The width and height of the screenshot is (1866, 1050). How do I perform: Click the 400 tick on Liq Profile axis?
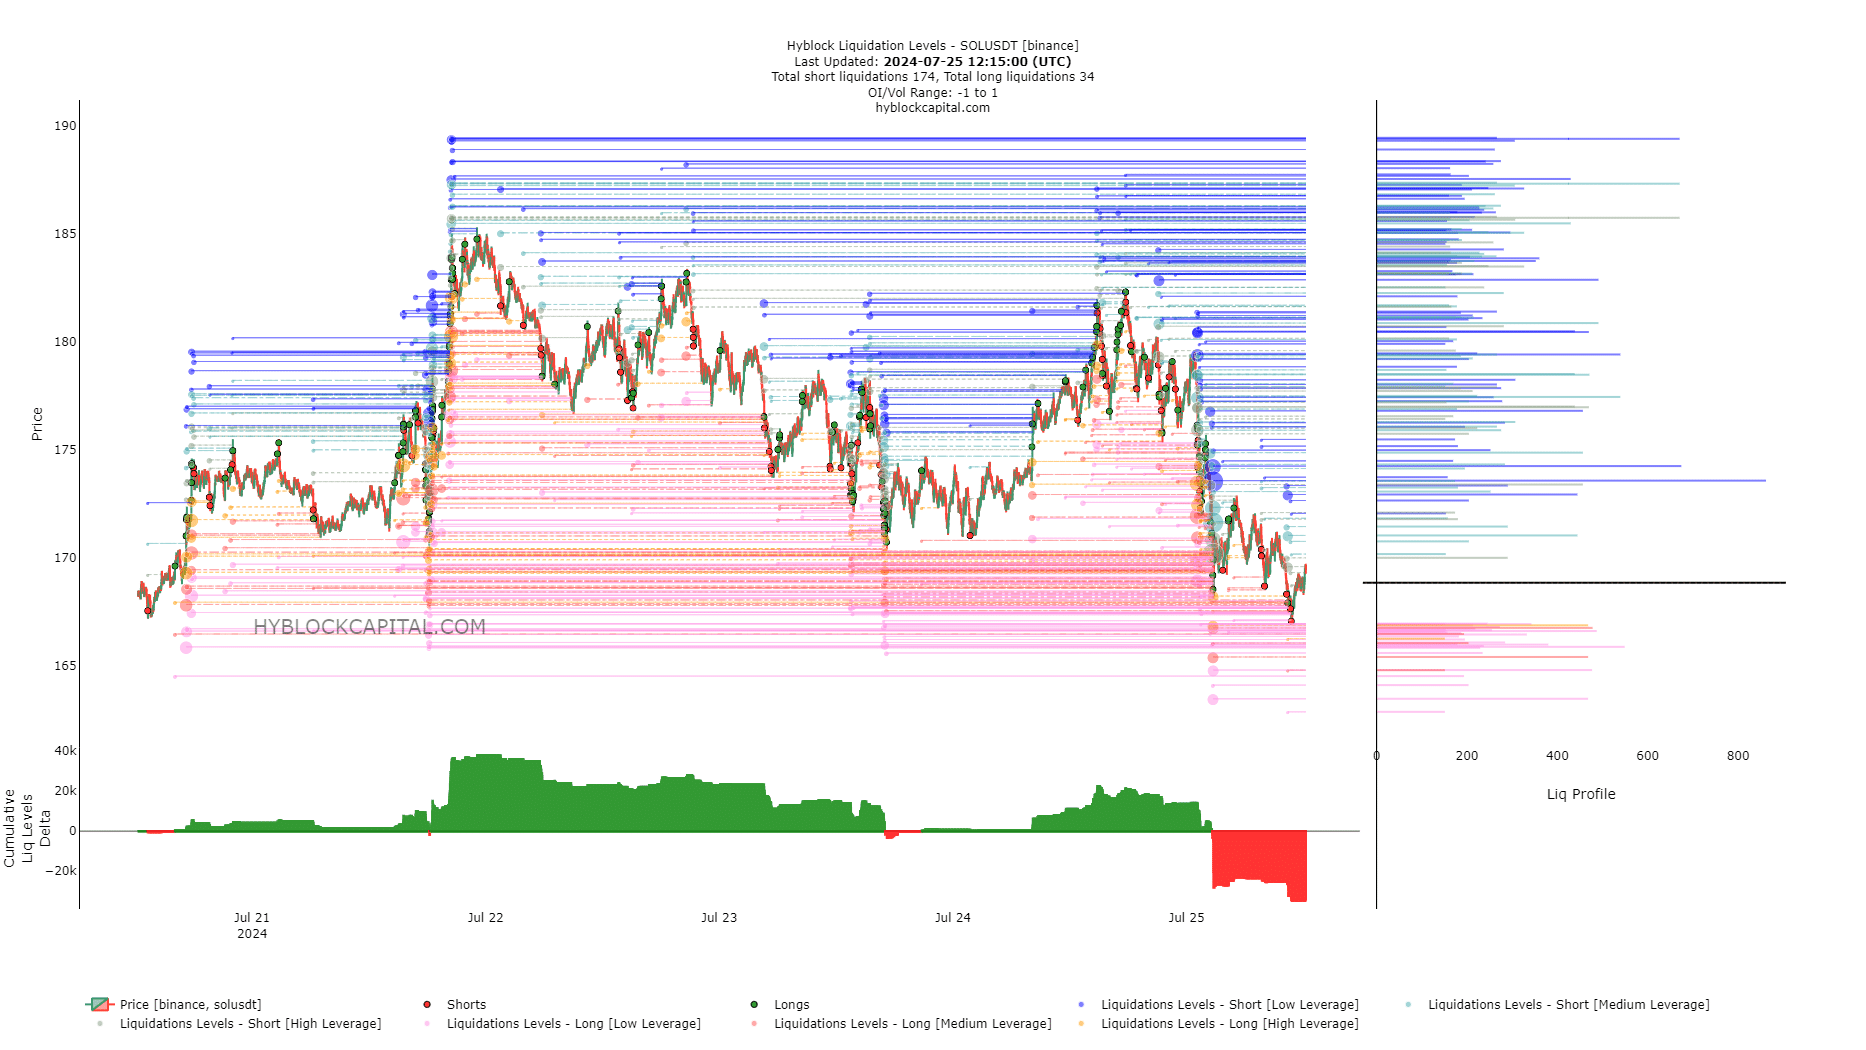click(1557, 756)
